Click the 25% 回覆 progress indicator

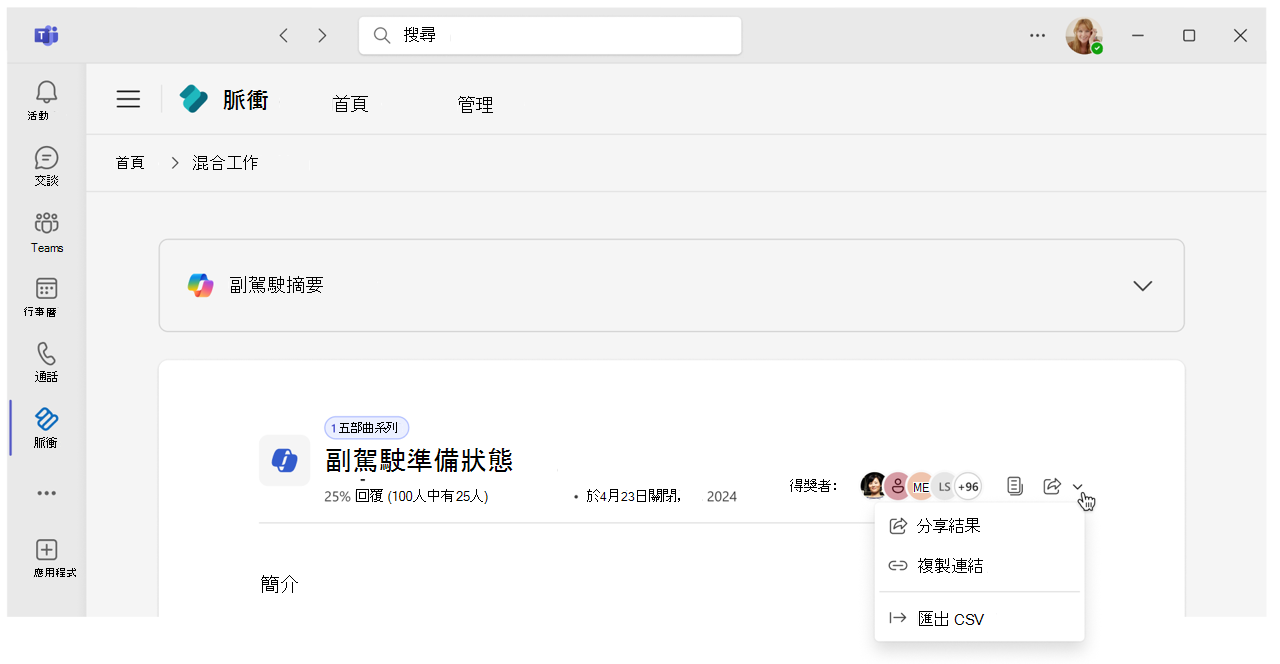tap(406, 495)
